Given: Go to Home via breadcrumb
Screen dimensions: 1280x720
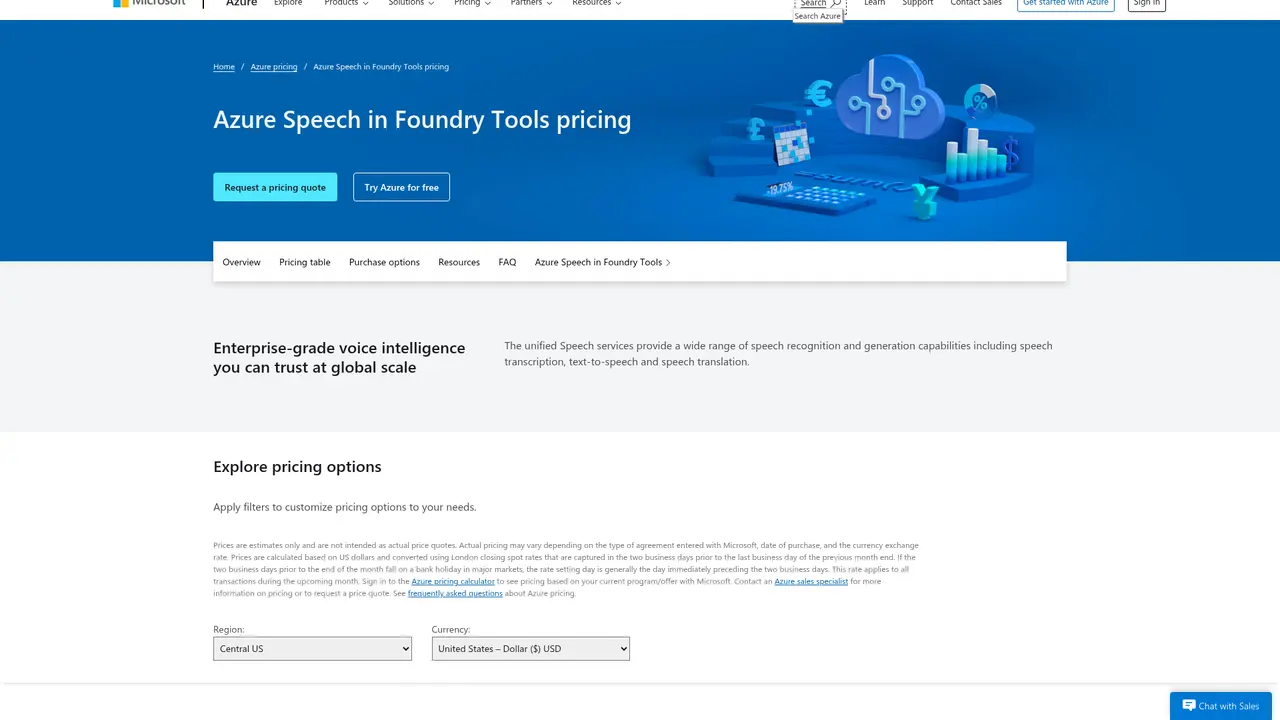Looking at the screenshot, I should click(x=224, y=67).
